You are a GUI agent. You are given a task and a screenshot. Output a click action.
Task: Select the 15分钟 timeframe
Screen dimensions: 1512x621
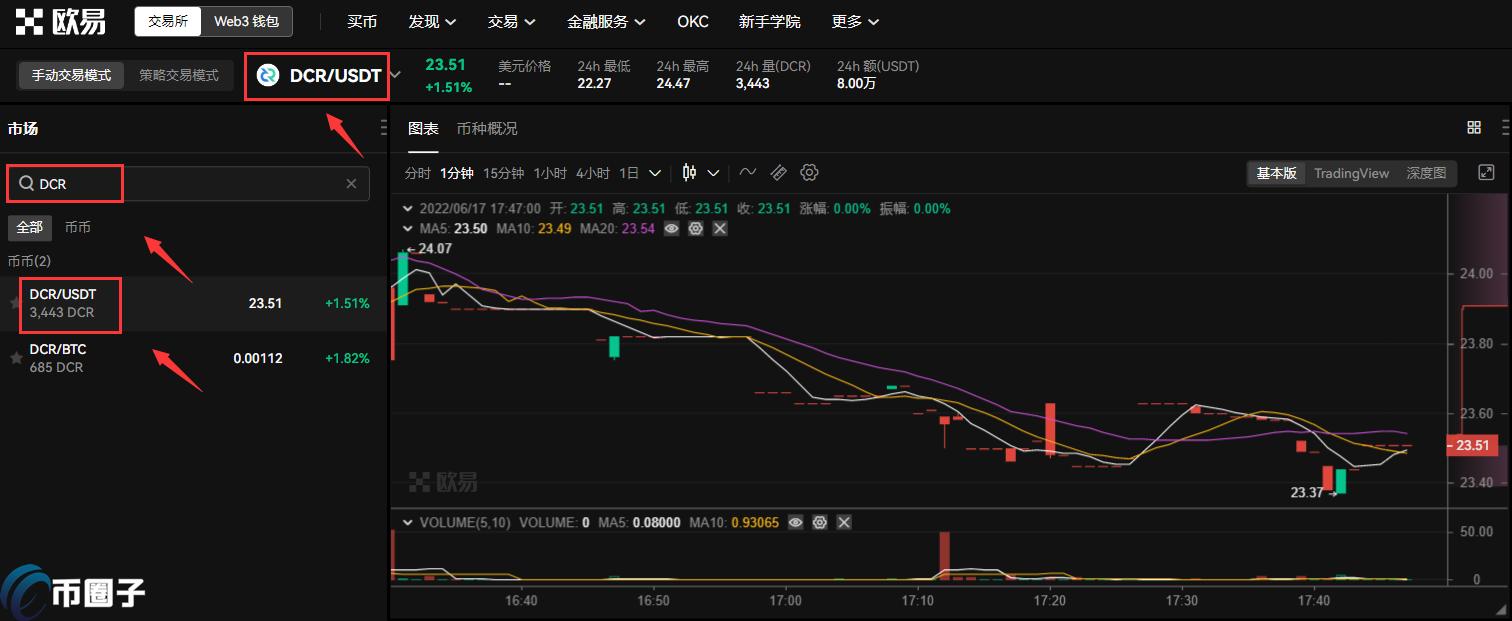[503, 173]
